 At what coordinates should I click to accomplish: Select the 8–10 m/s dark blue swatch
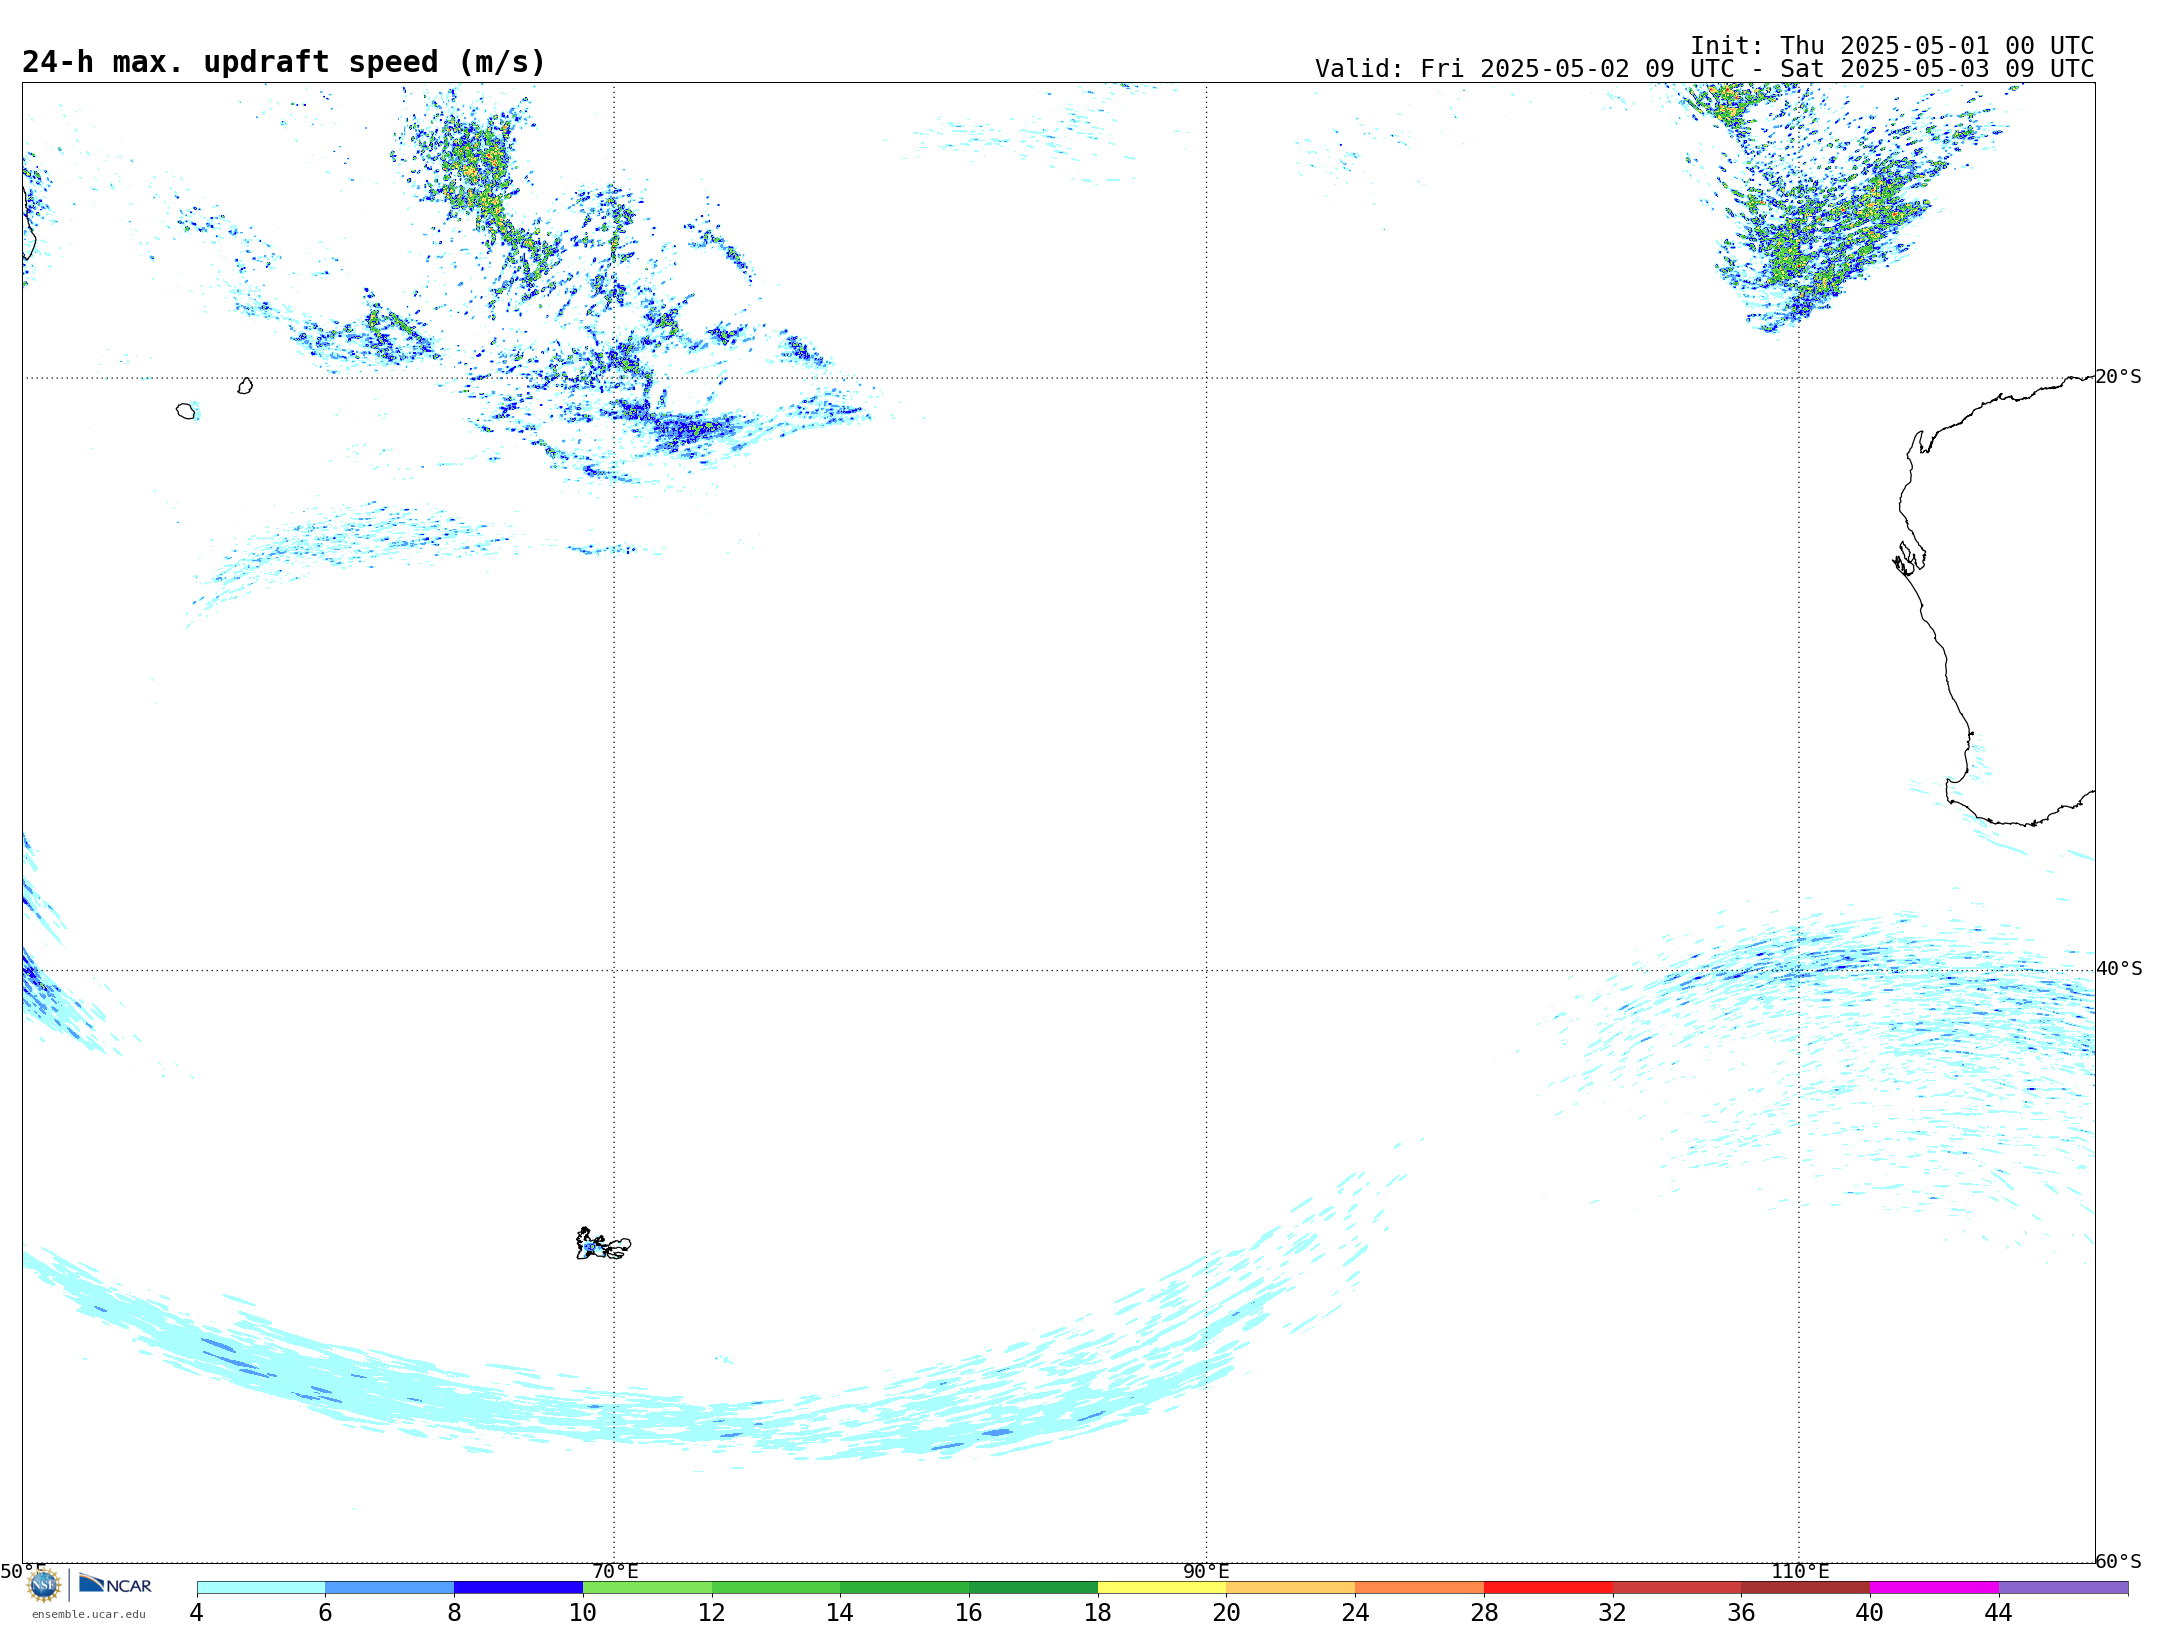click(519, 1587)
